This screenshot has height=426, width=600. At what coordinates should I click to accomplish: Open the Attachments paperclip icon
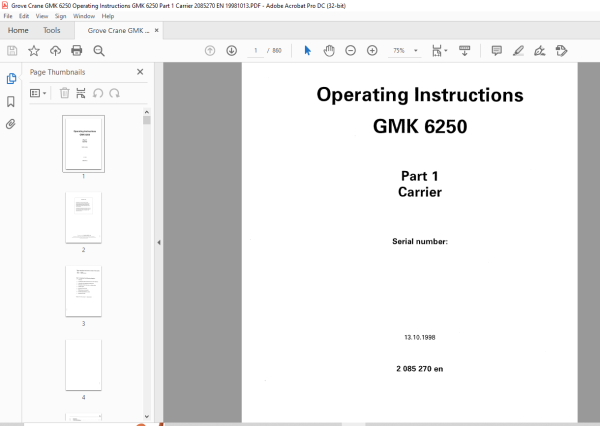click(11, 124)
